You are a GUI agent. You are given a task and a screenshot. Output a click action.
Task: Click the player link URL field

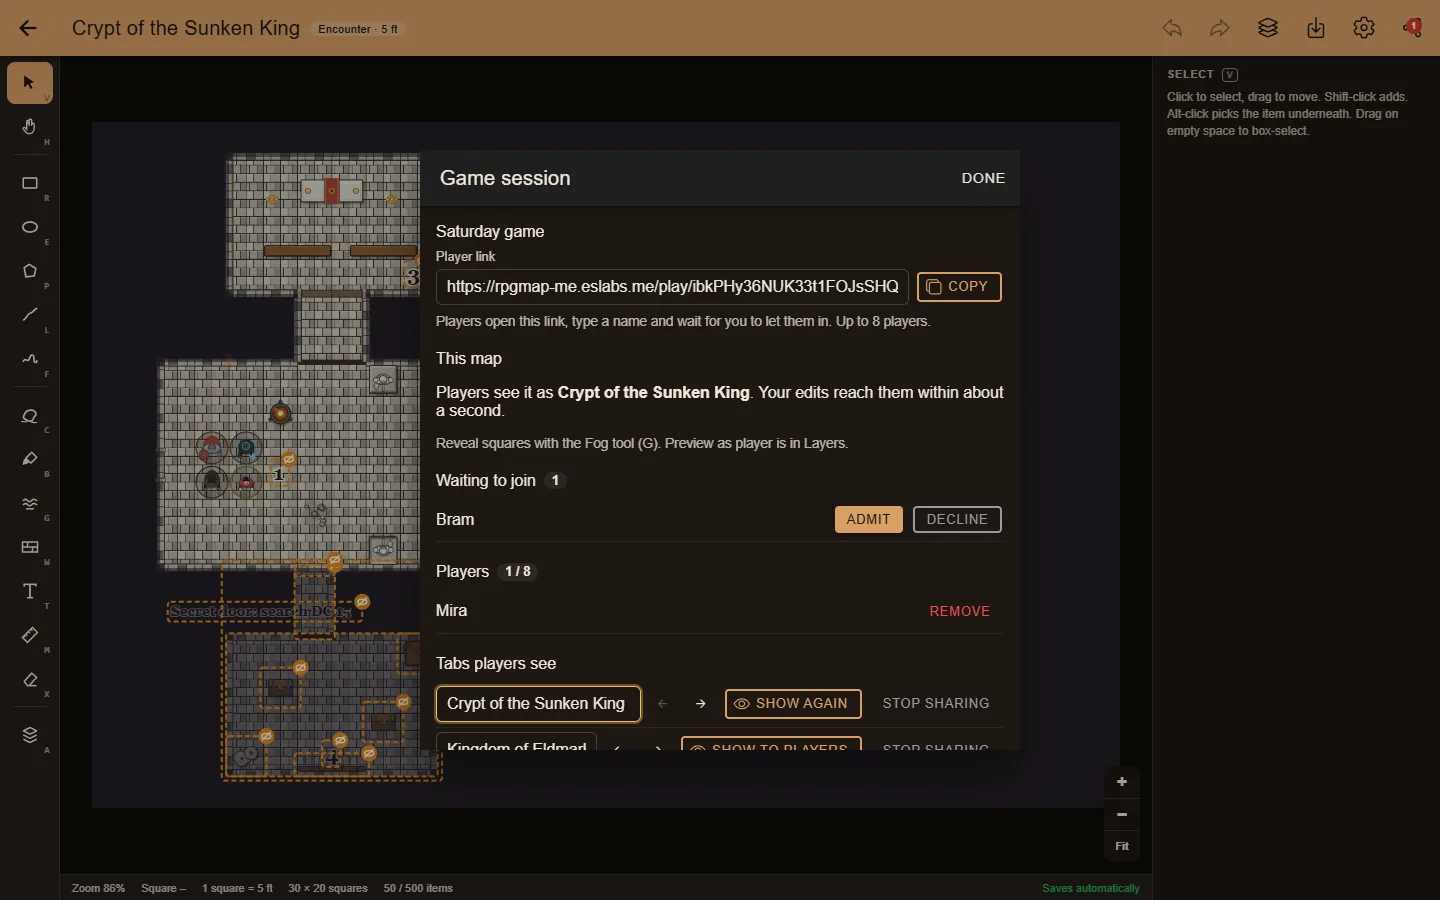[x=672, y=287]
